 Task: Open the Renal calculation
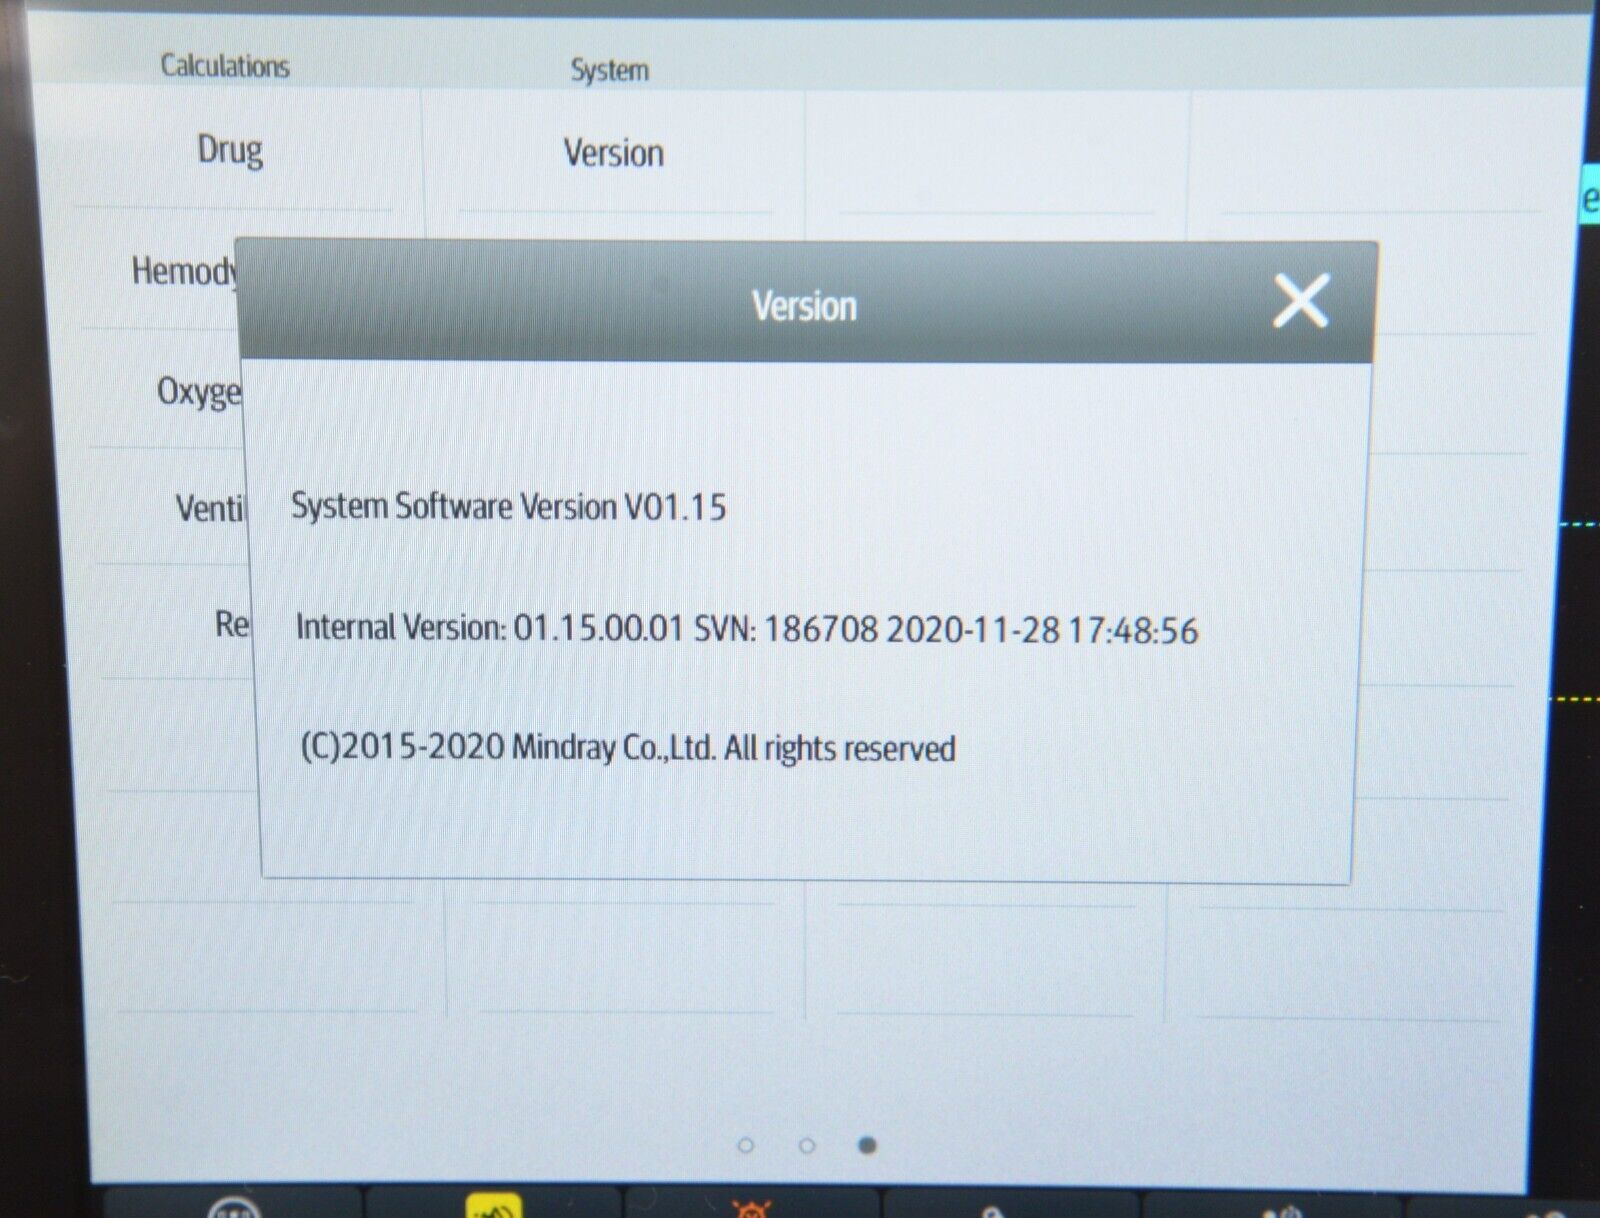click(x=231, y=624)
